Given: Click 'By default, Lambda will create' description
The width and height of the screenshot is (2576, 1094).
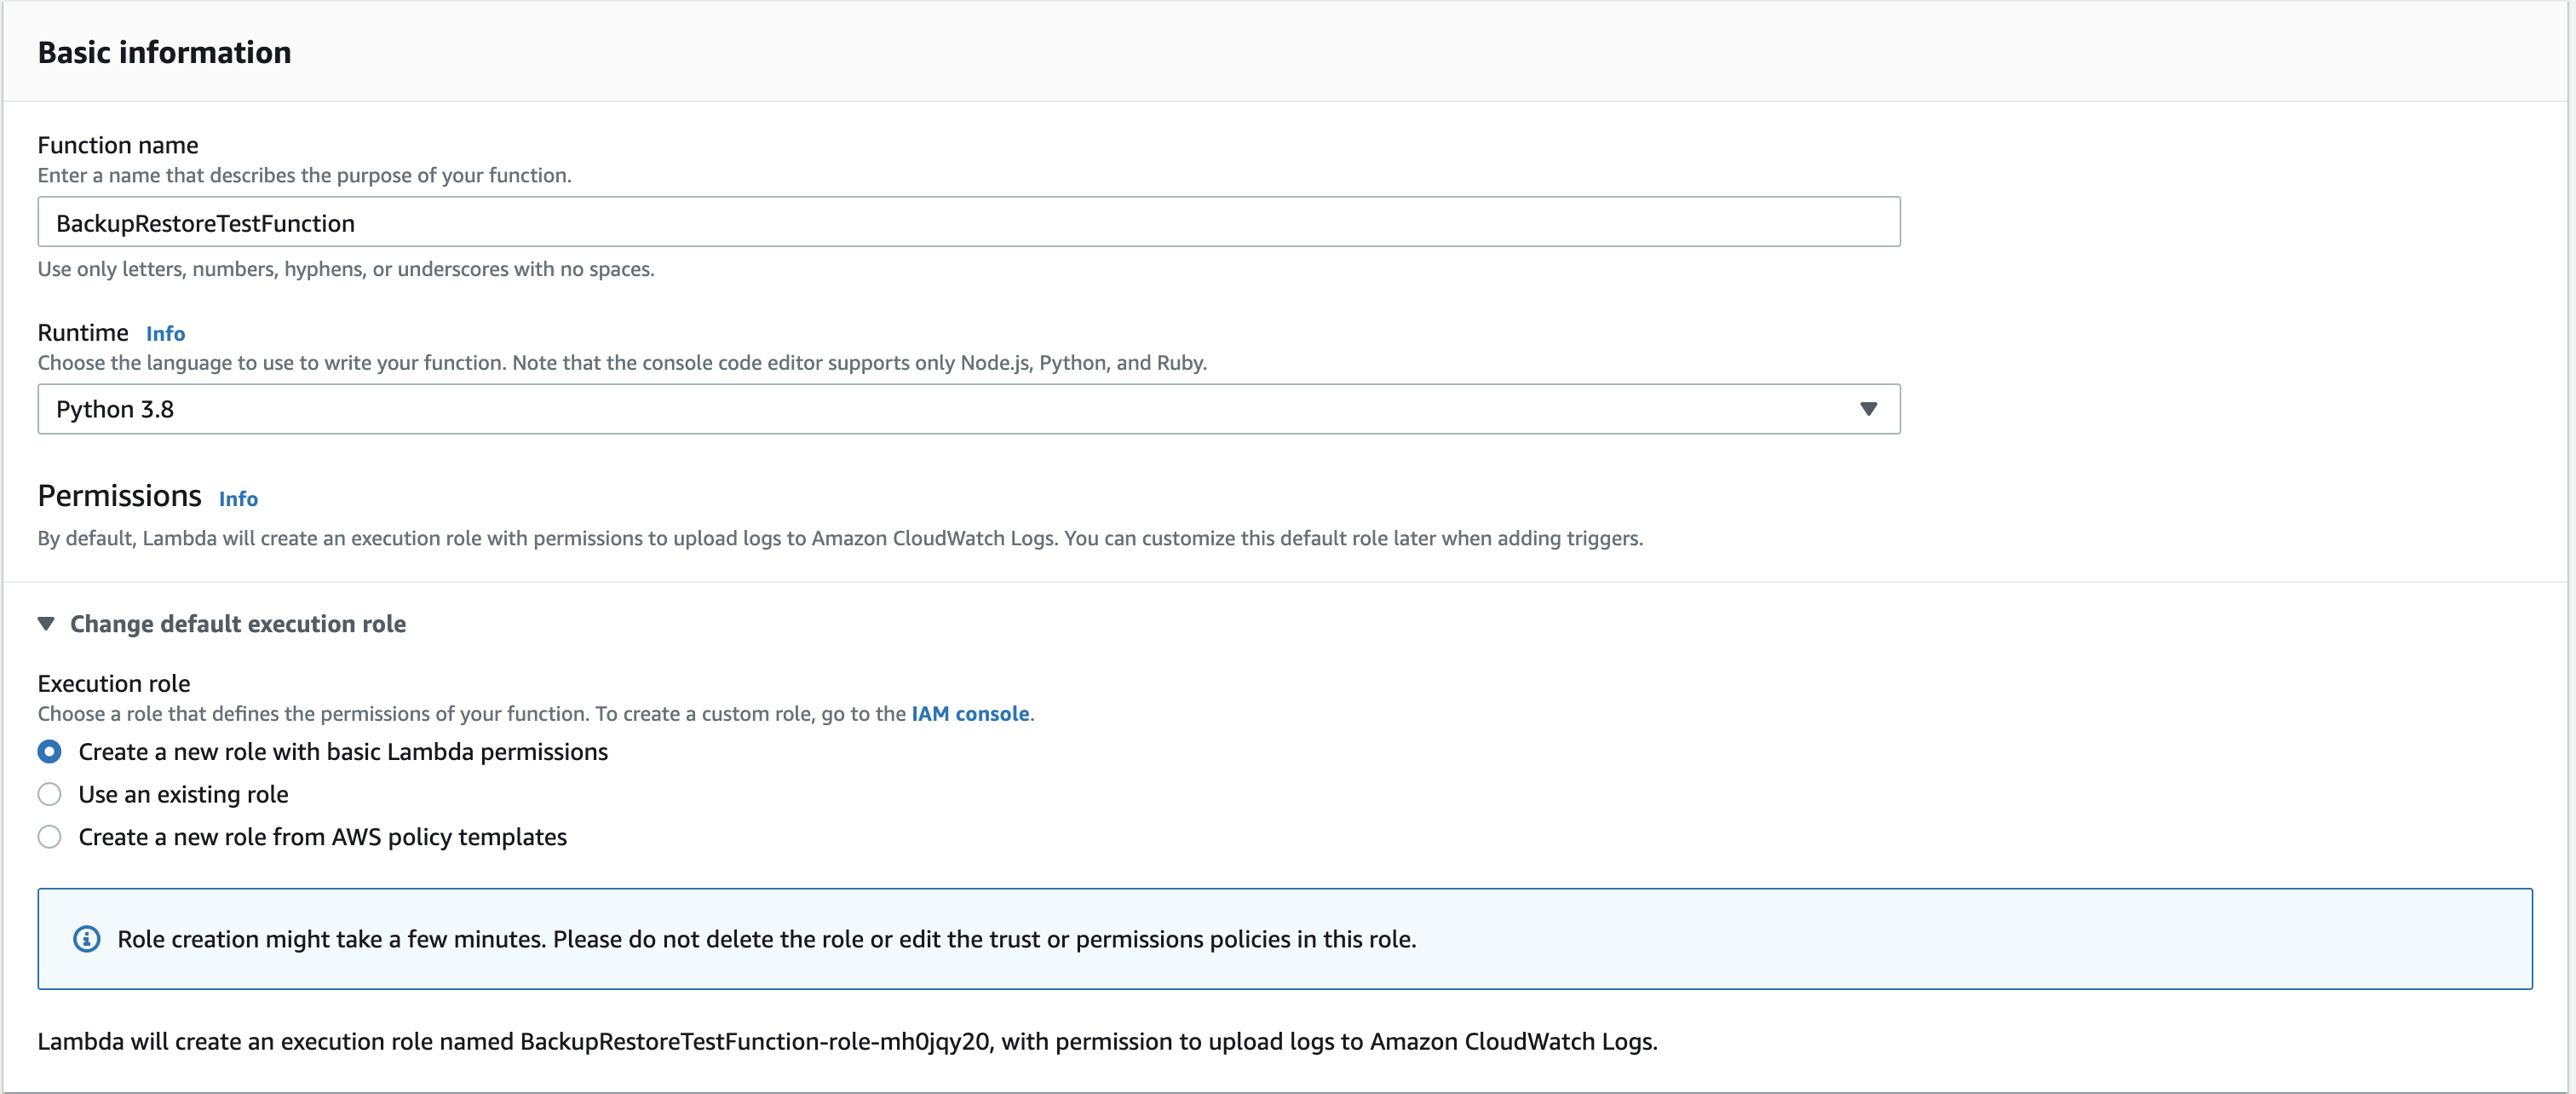Looking at the screenshot, I should [840, 538].
